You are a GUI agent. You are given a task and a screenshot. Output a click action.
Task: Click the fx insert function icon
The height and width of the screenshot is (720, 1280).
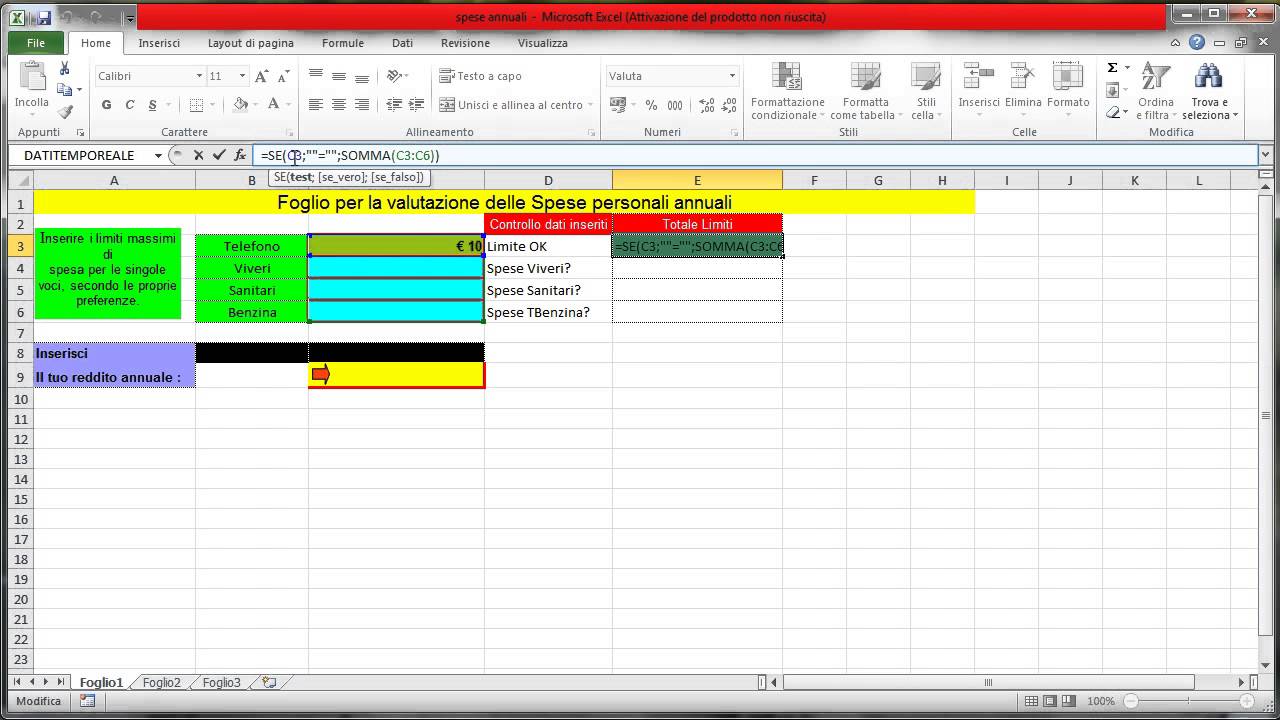[x=240, y=155]
